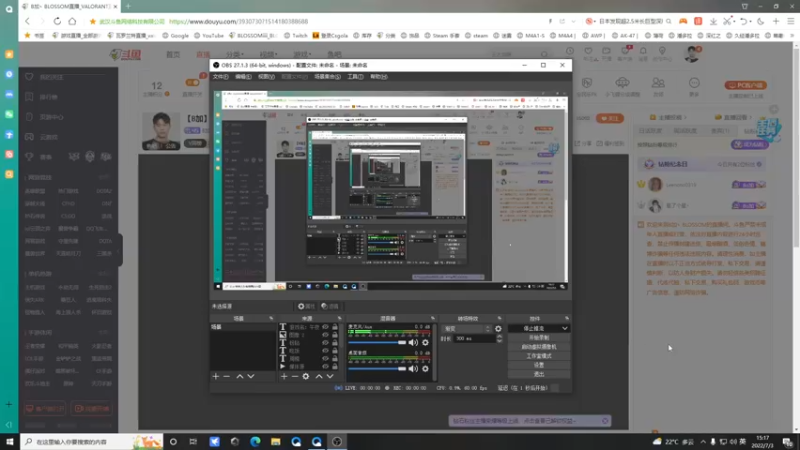Screen dimensions: 800x450
Task: Add a new scene with plus icon
Action: point(215,377)
